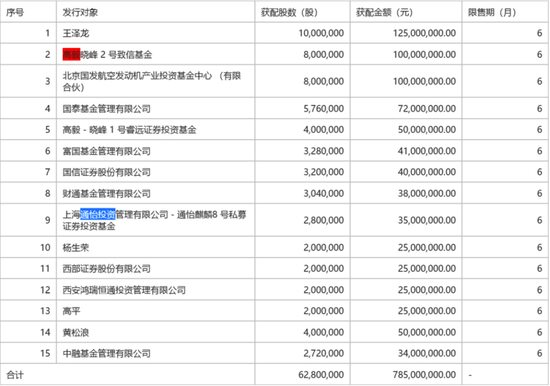Image resolution: width=550 pixels, height=386 pixels.
Task: Click the amount 72,000,000.00
Action: point(427,109)
